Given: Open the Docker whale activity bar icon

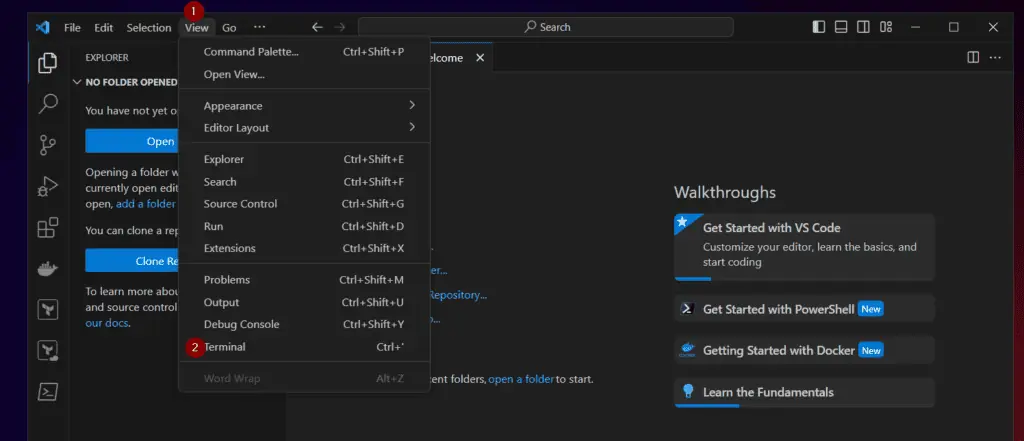Looking at the screenshot, I should (x=47, y=269).
